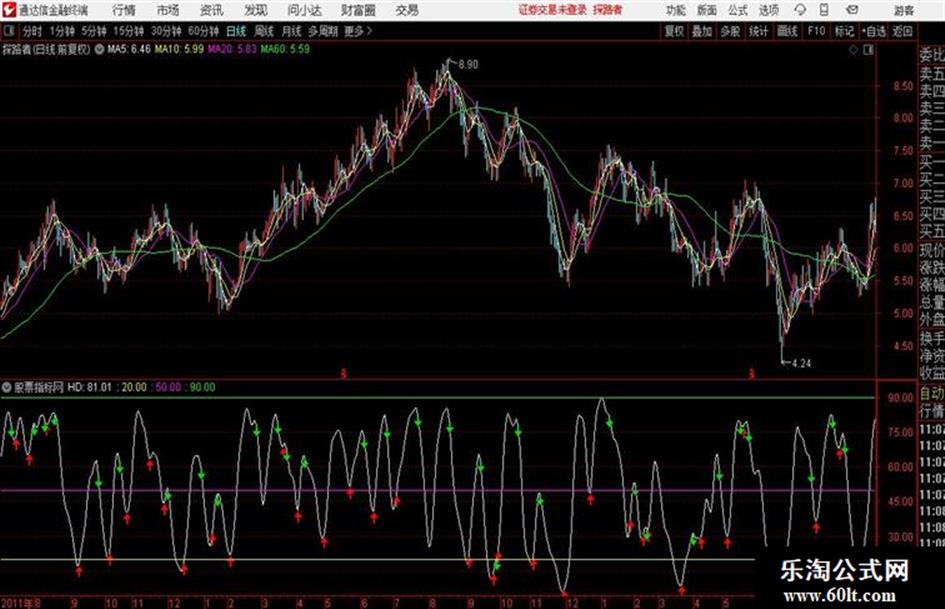The width and height of the screenshot is (945, 609).
Task: Click the 多股 multi-stock toolbar button
Action: [730, 31]
